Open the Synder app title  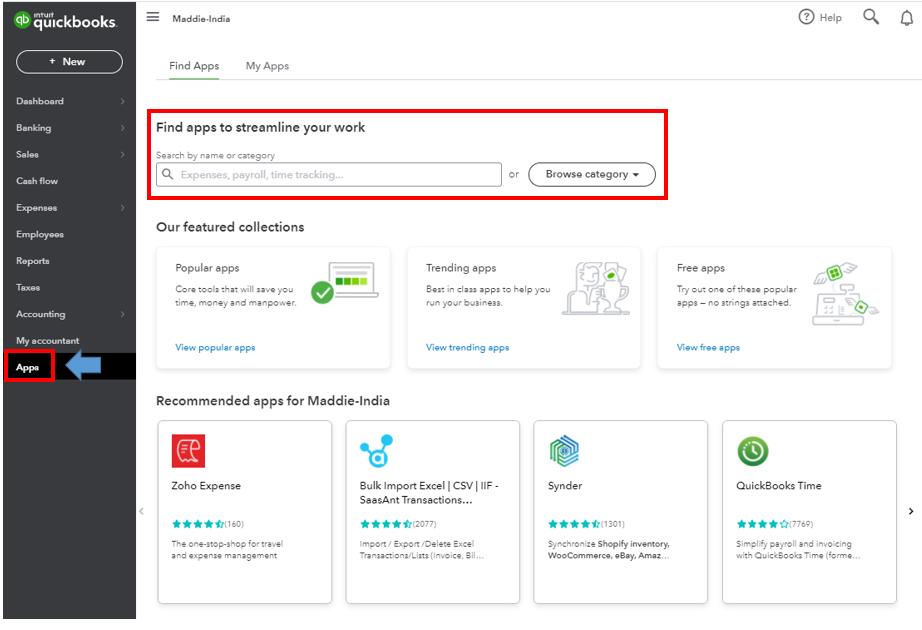click(x=565, y=486)
